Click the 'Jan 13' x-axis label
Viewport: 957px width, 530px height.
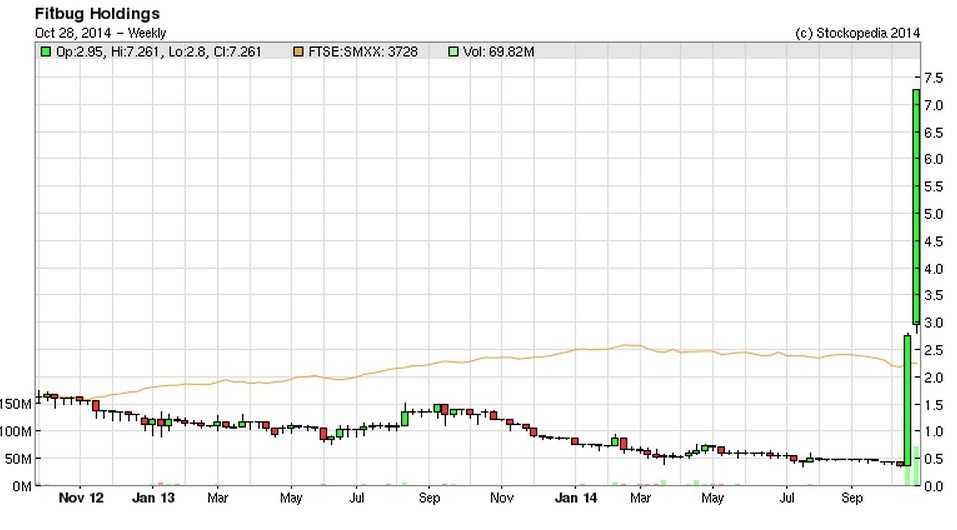pos(153,498)
